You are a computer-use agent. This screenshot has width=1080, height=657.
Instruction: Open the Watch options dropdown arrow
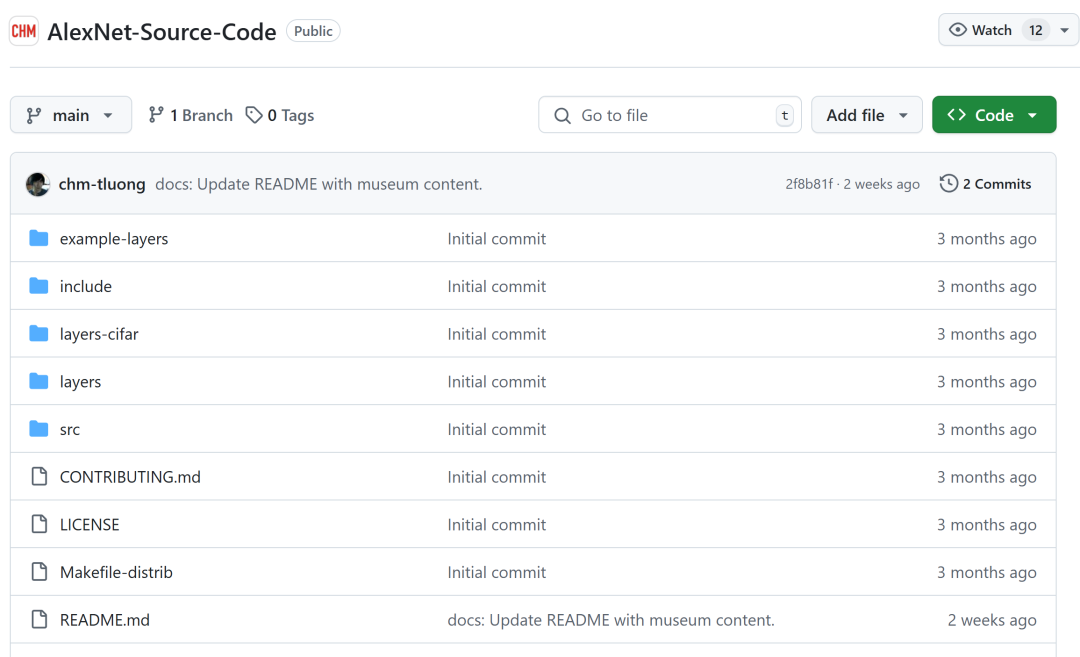pos(1064,30)
